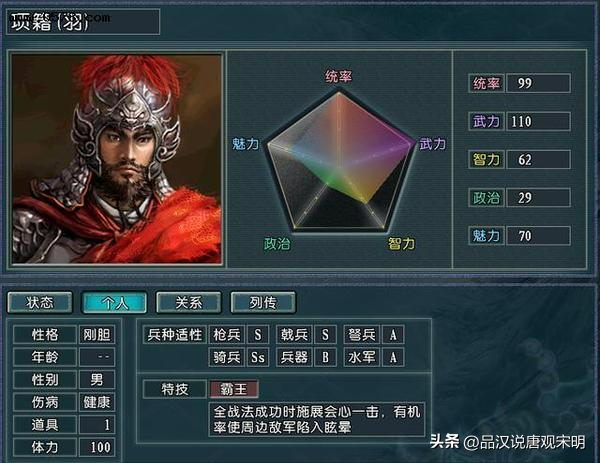The width and height of the screenshot is (600, 463).
Task: Select the 智力 stat label
Action: (486, 160)
